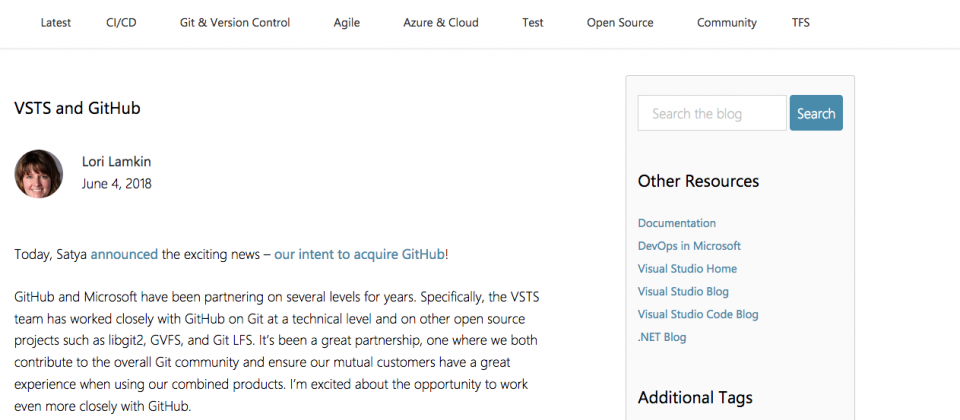Open the Documentation resource link
960x420 pixels.
pyautogui.click(x=677, y=223)
